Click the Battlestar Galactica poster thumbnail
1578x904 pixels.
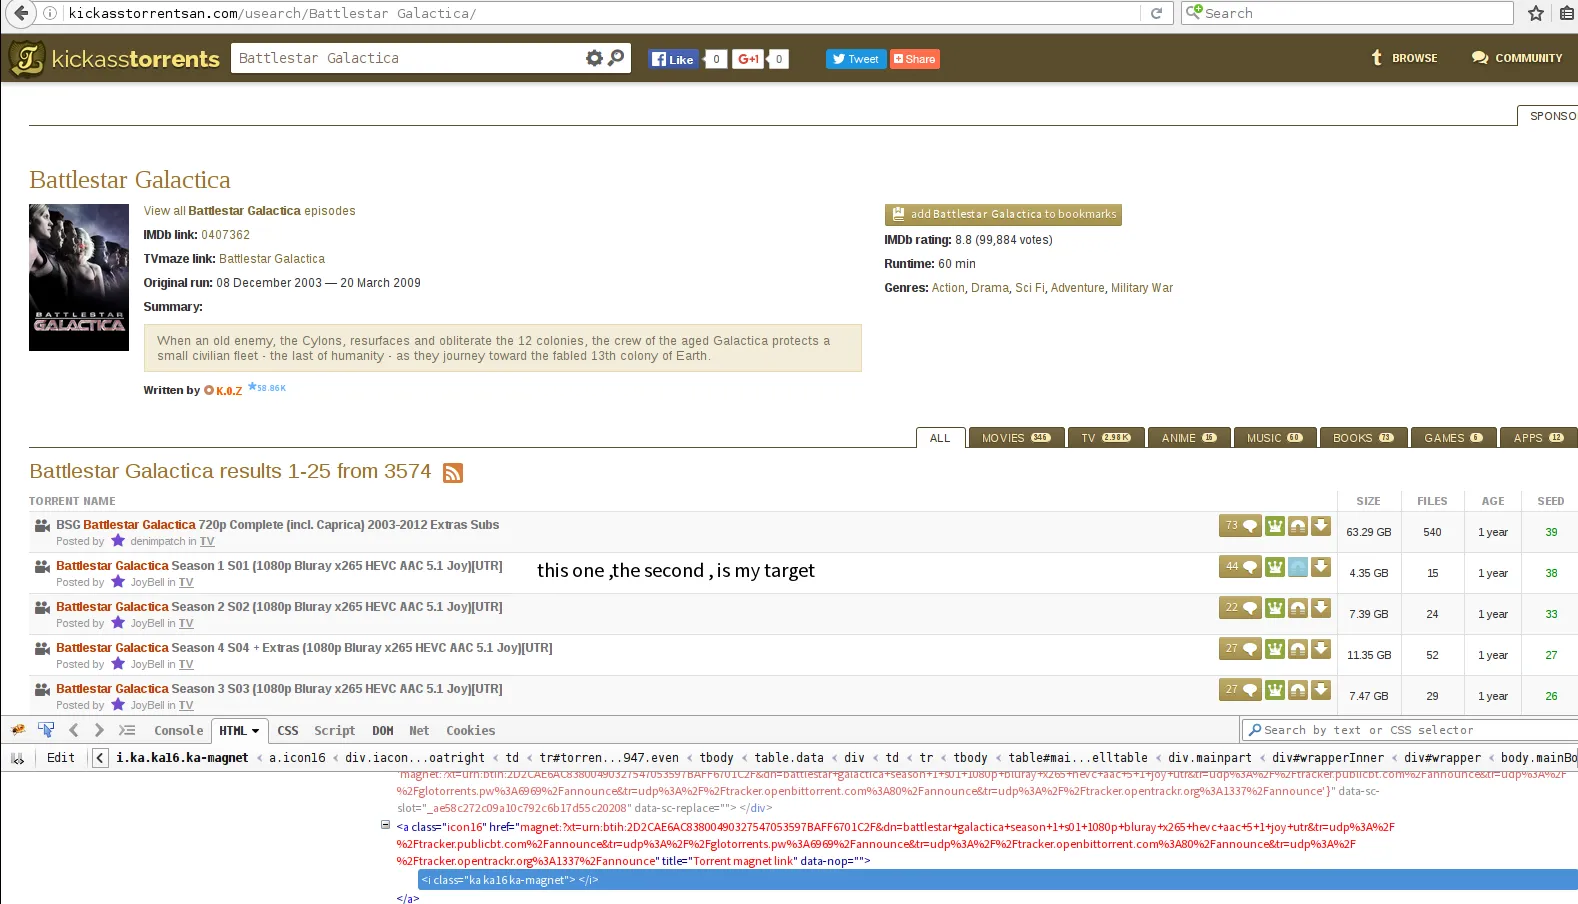pos(79,277)
